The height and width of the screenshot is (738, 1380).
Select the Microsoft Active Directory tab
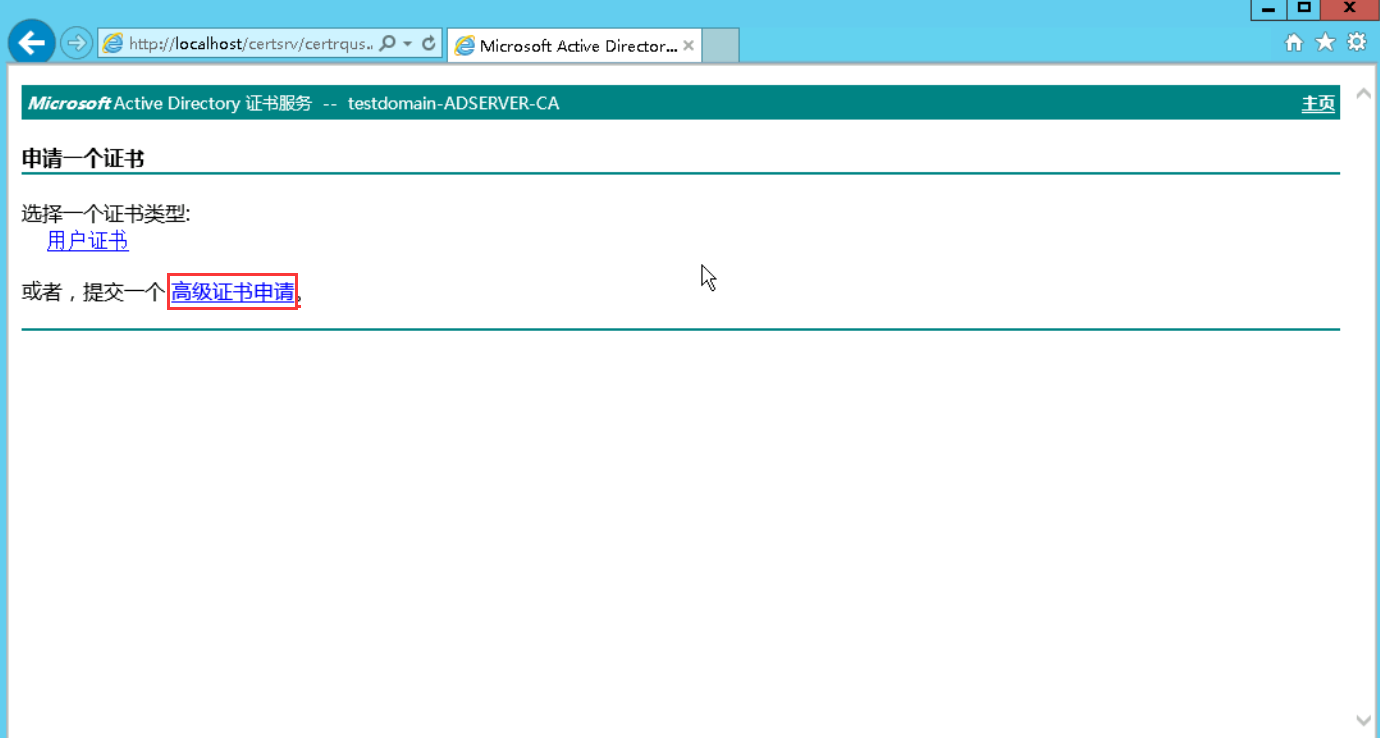567,46
